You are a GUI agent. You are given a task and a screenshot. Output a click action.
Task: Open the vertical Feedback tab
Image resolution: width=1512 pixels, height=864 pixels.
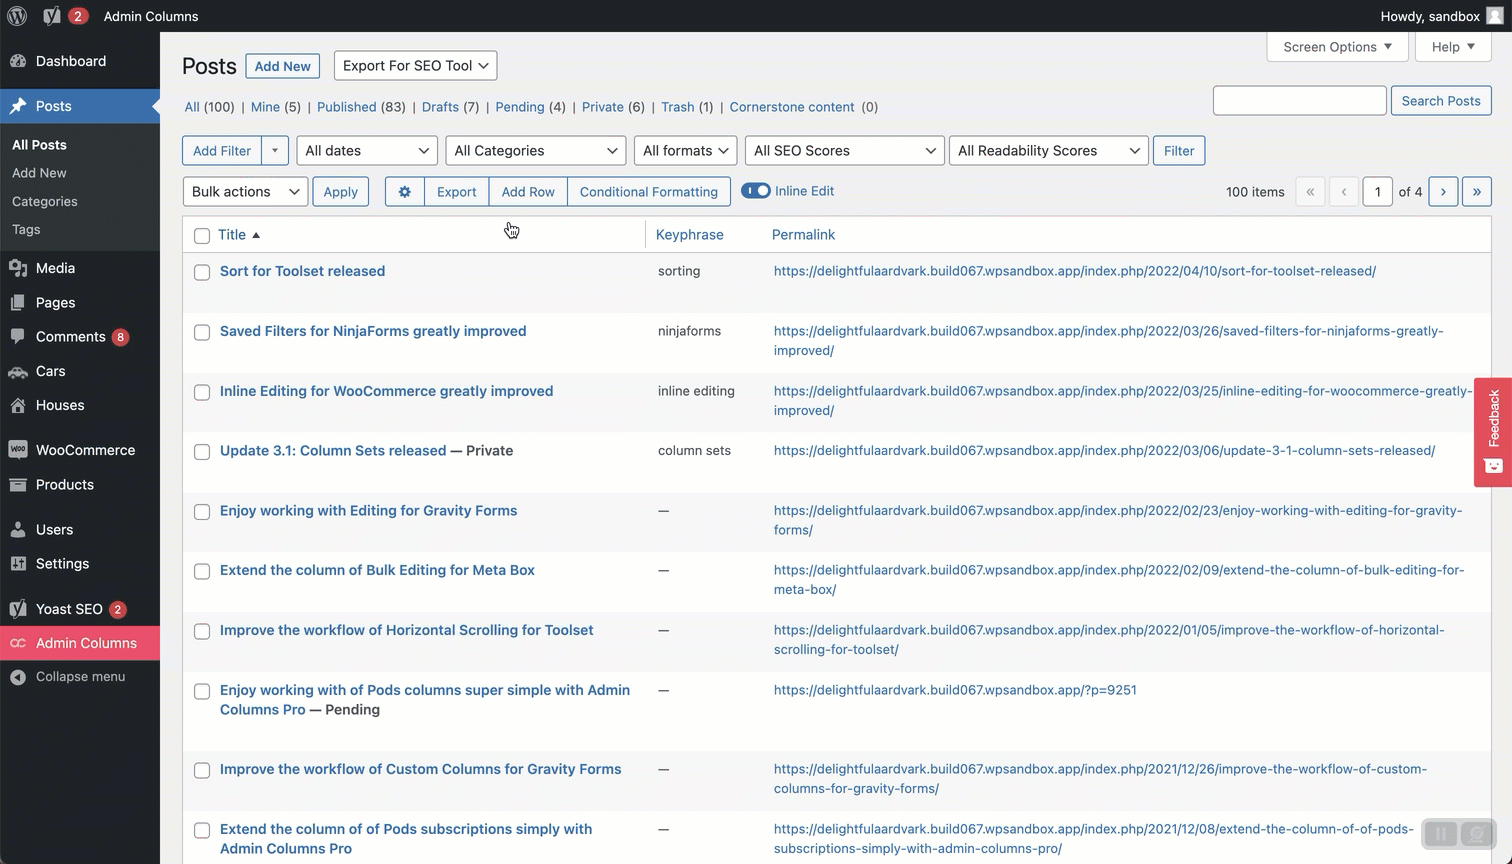click(x=1493, y=432)
